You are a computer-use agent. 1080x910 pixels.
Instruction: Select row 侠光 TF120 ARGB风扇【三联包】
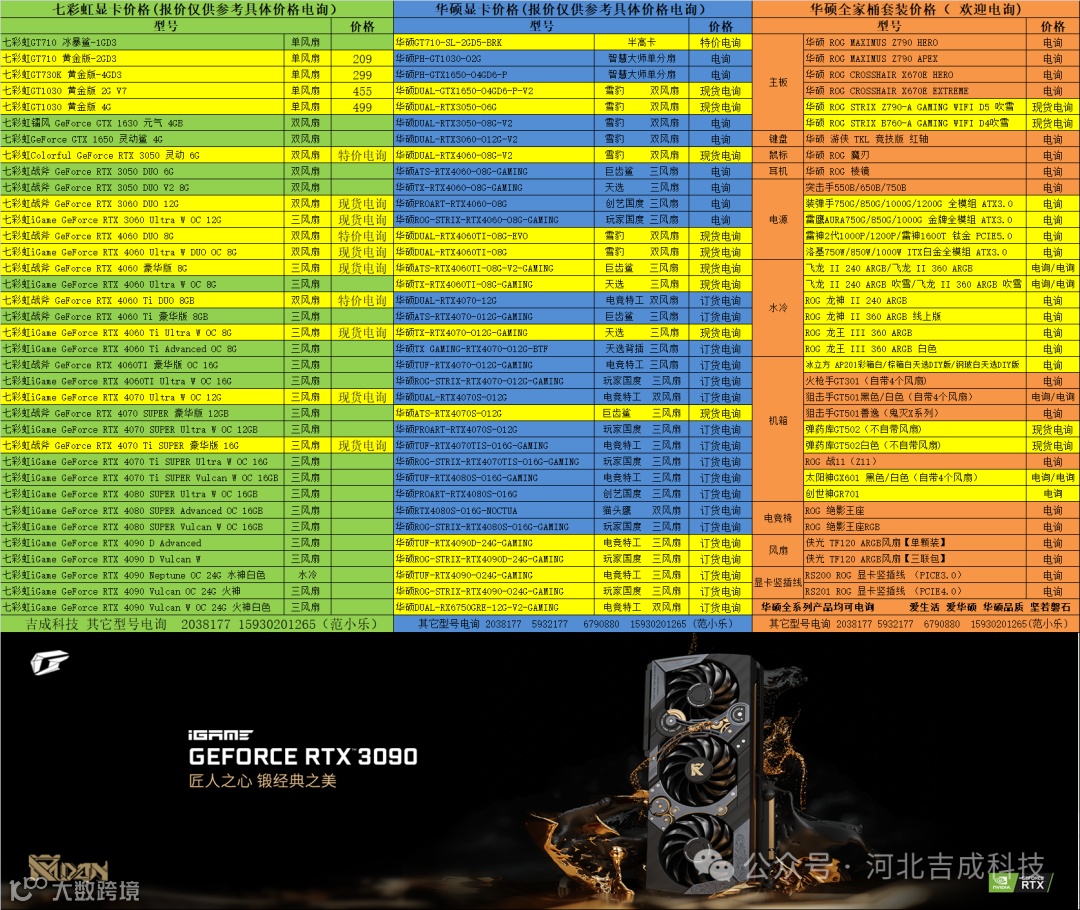coord(942,559)
